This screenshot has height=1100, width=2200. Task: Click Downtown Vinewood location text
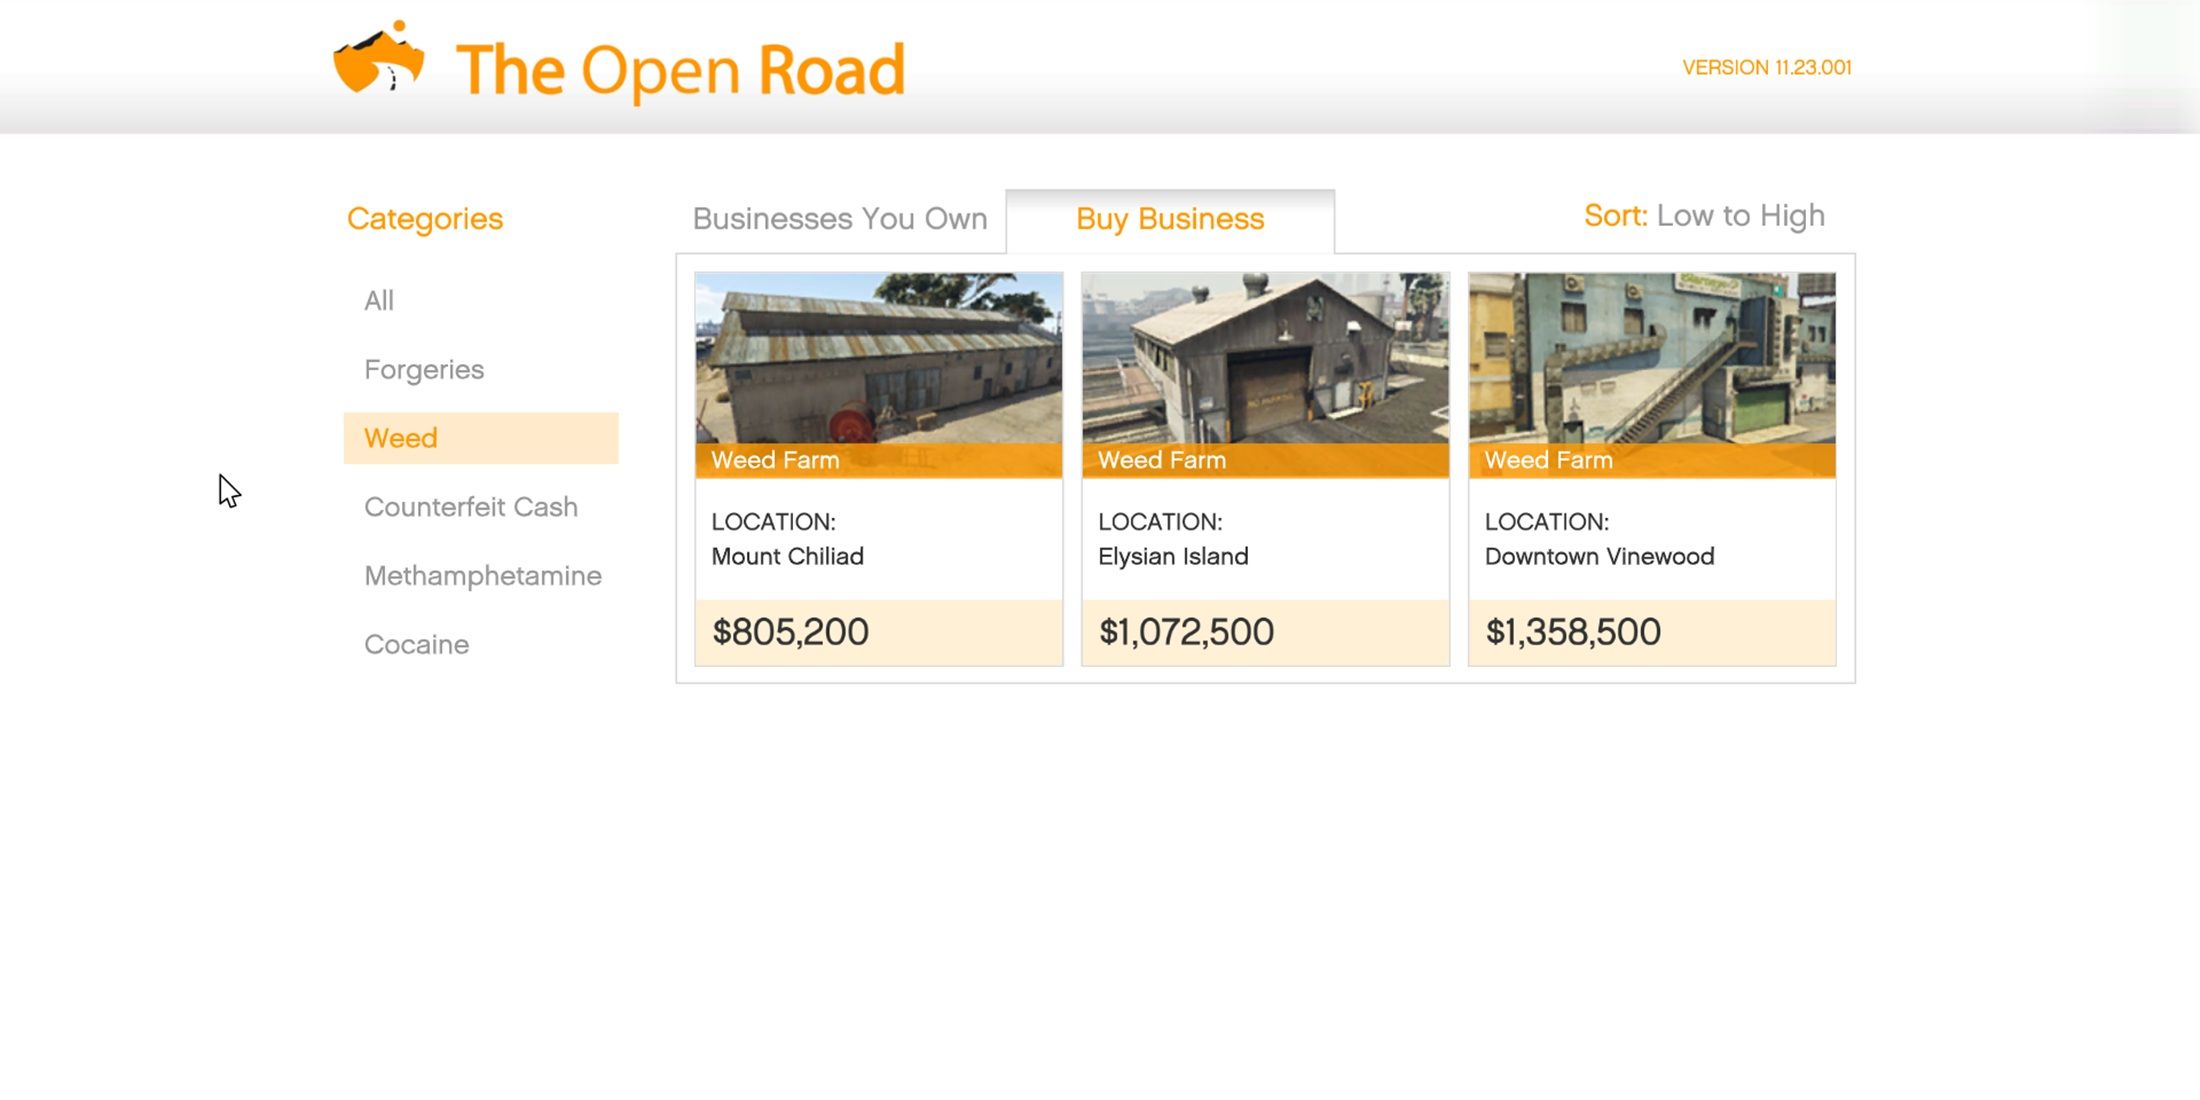pyautogui.click(x=1599, y=556)
